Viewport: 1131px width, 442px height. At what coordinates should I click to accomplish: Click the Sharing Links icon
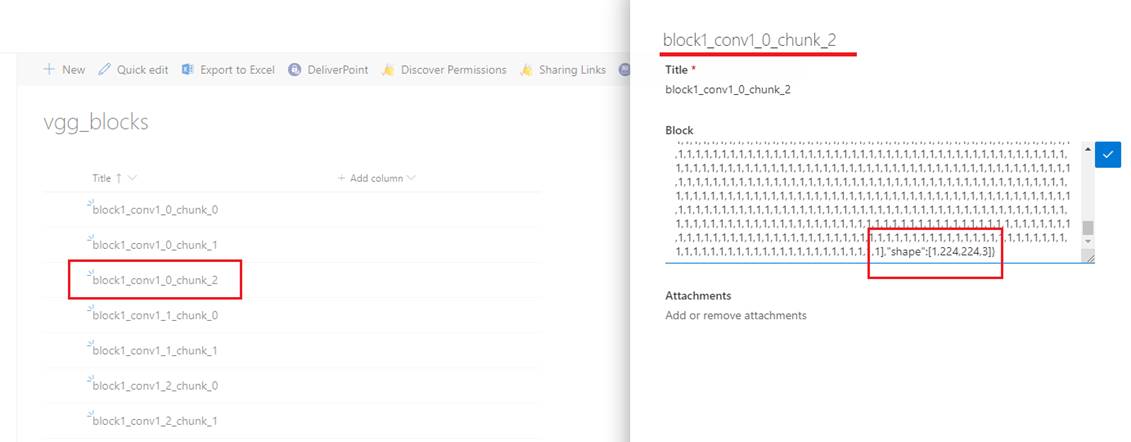(526, 70)
